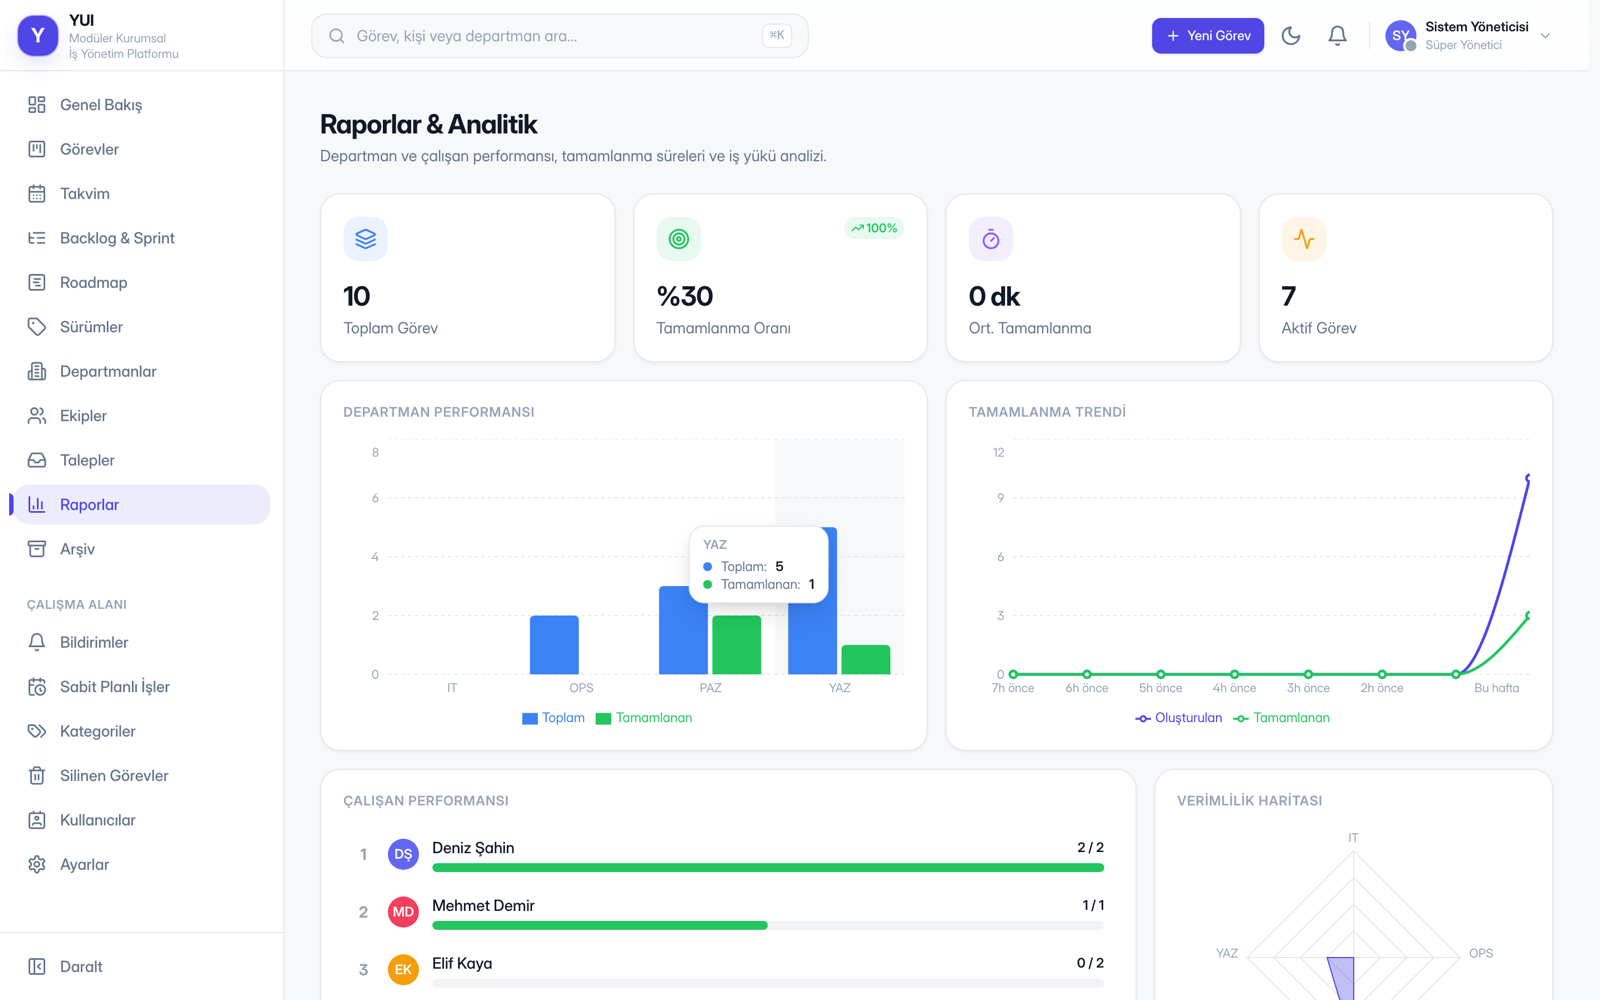Select Sürümler in the sidebar
1600x1000 pixels.
point(142,327)
